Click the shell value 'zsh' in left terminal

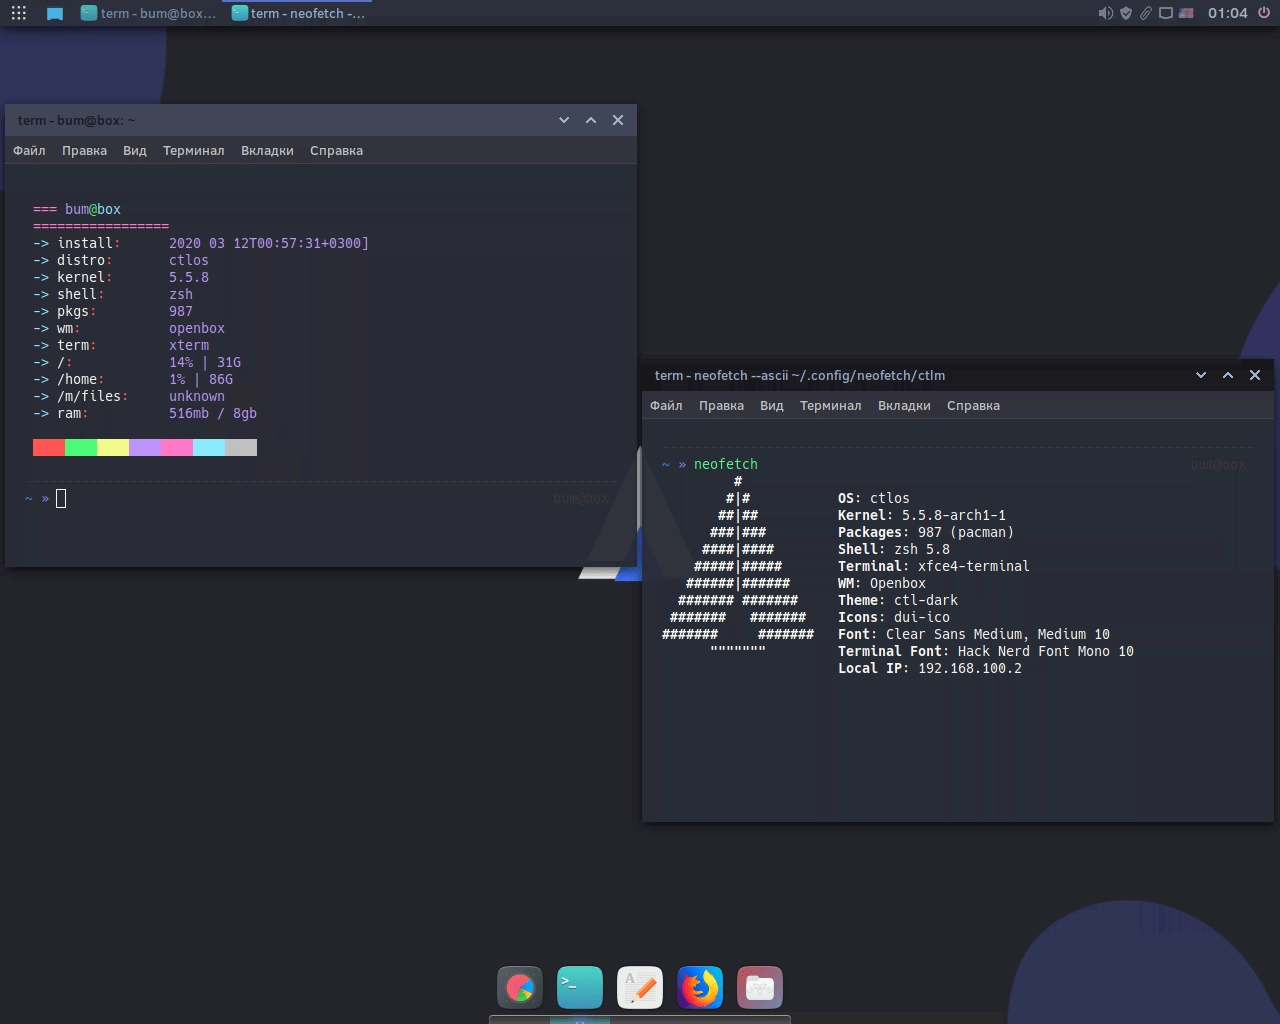coord(181,294)
